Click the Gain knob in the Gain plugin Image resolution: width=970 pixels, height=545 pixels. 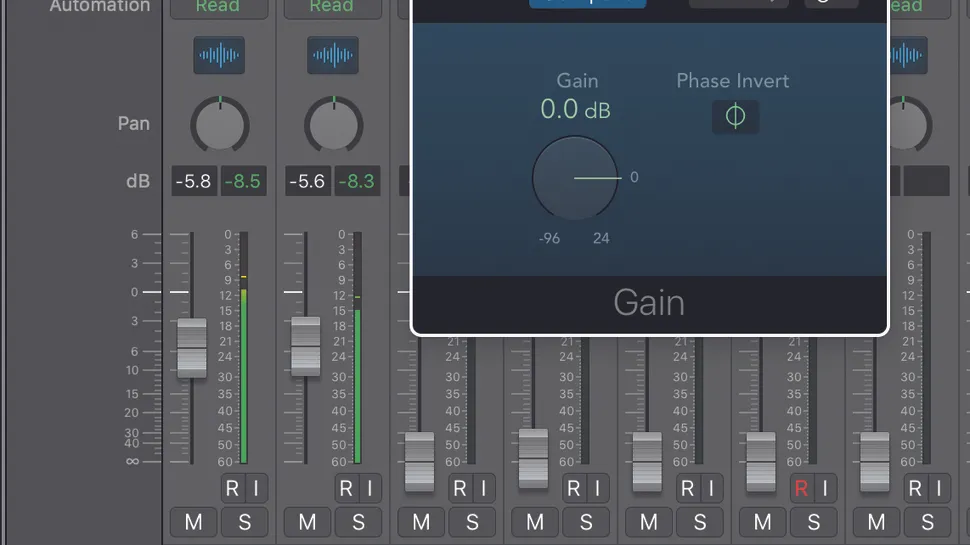(575, 178)
